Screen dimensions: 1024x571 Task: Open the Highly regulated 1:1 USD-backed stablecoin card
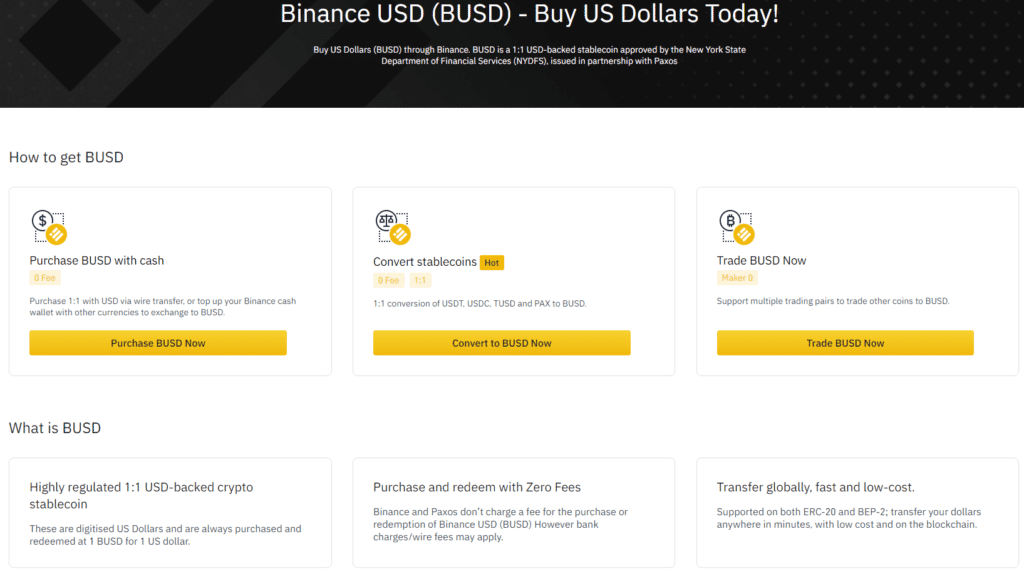tap(170, 512)
